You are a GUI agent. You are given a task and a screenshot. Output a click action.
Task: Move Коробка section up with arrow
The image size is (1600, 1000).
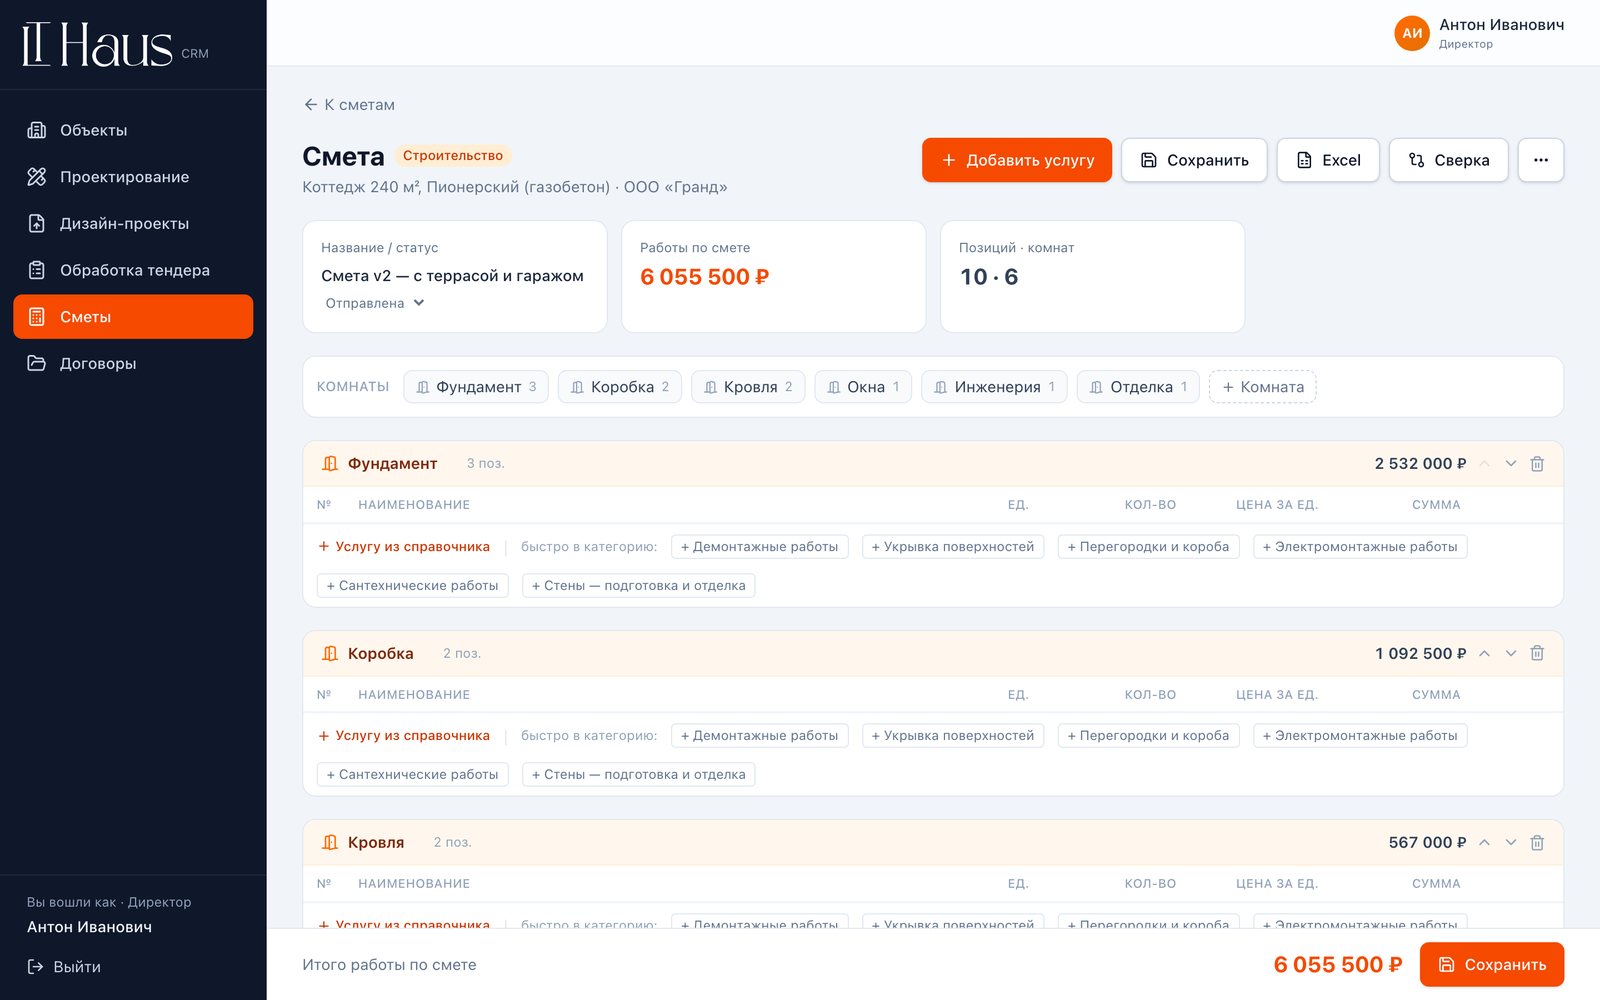point(1485,653)
